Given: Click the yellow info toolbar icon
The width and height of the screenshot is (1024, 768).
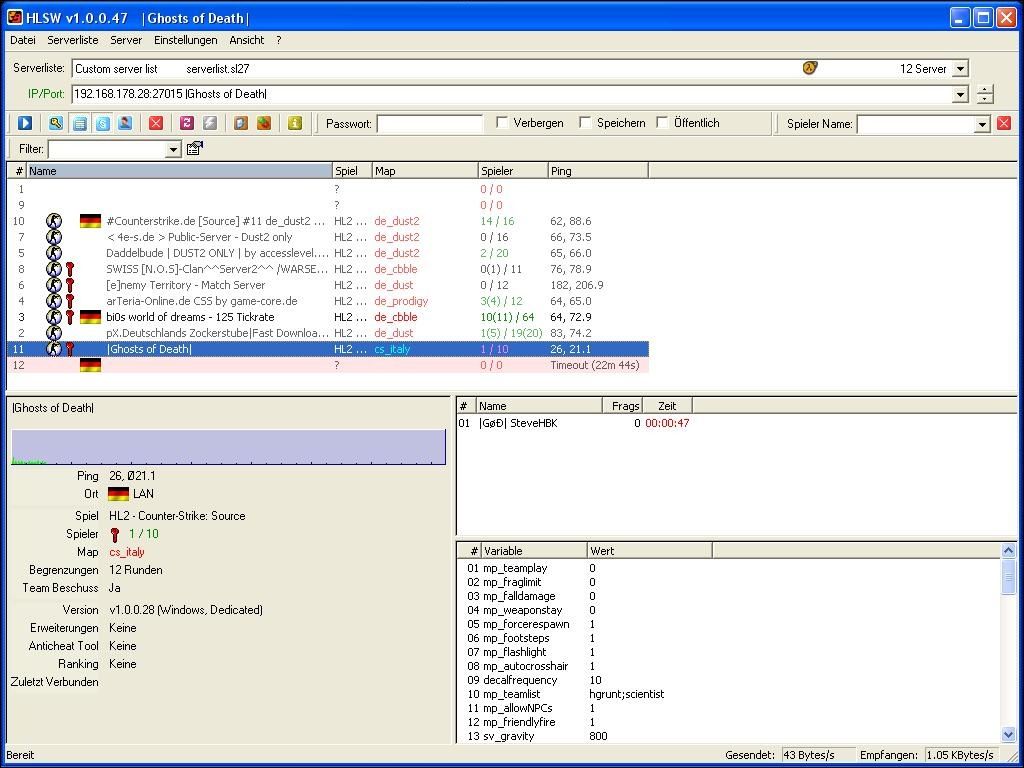Looking at the screenshot, I should [295, 123].
